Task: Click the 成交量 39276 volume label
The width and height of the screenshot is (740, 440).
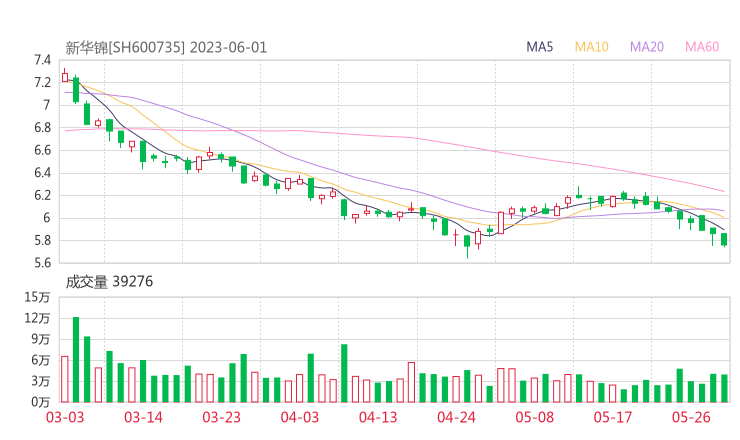Action: (x=109, y=282)
